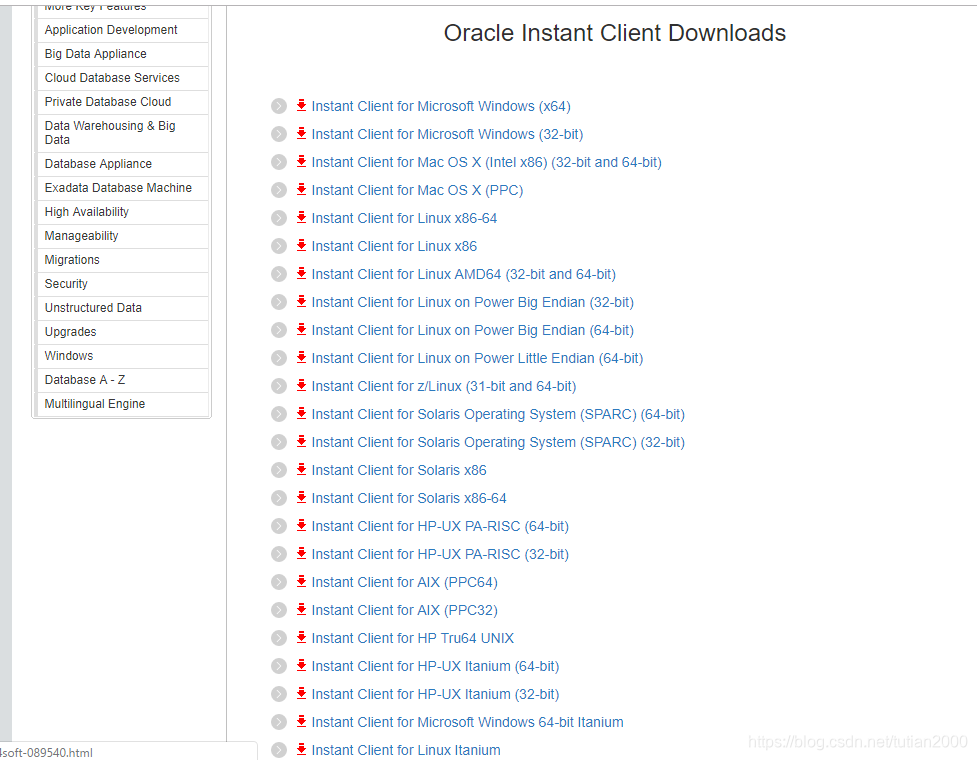Select Big Data Appliance in sidebar
The height and width of the screenshot is (760, 977).
(123, 54)
